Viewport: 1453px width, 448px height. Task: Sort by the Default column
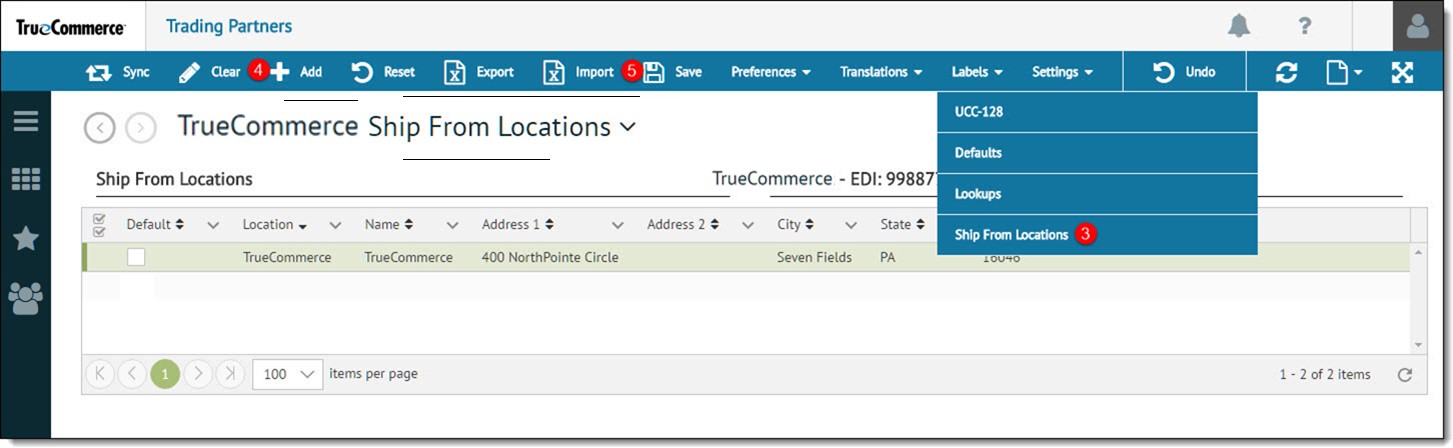click(155, 225)
